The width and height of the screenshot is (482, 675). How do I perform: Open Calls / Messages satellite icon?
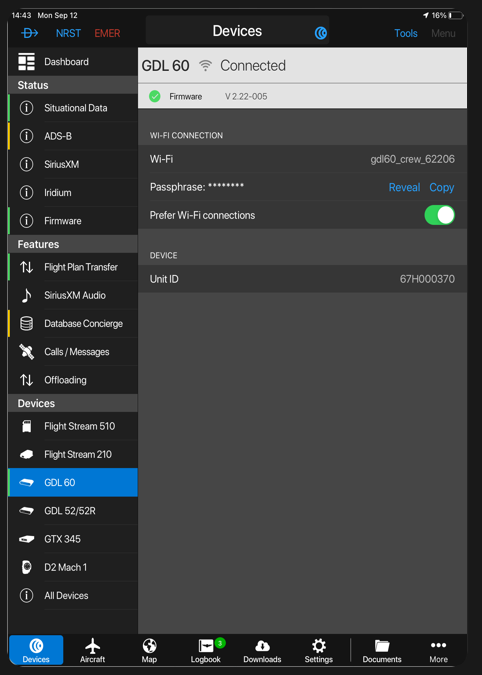(x=27, y=352)
